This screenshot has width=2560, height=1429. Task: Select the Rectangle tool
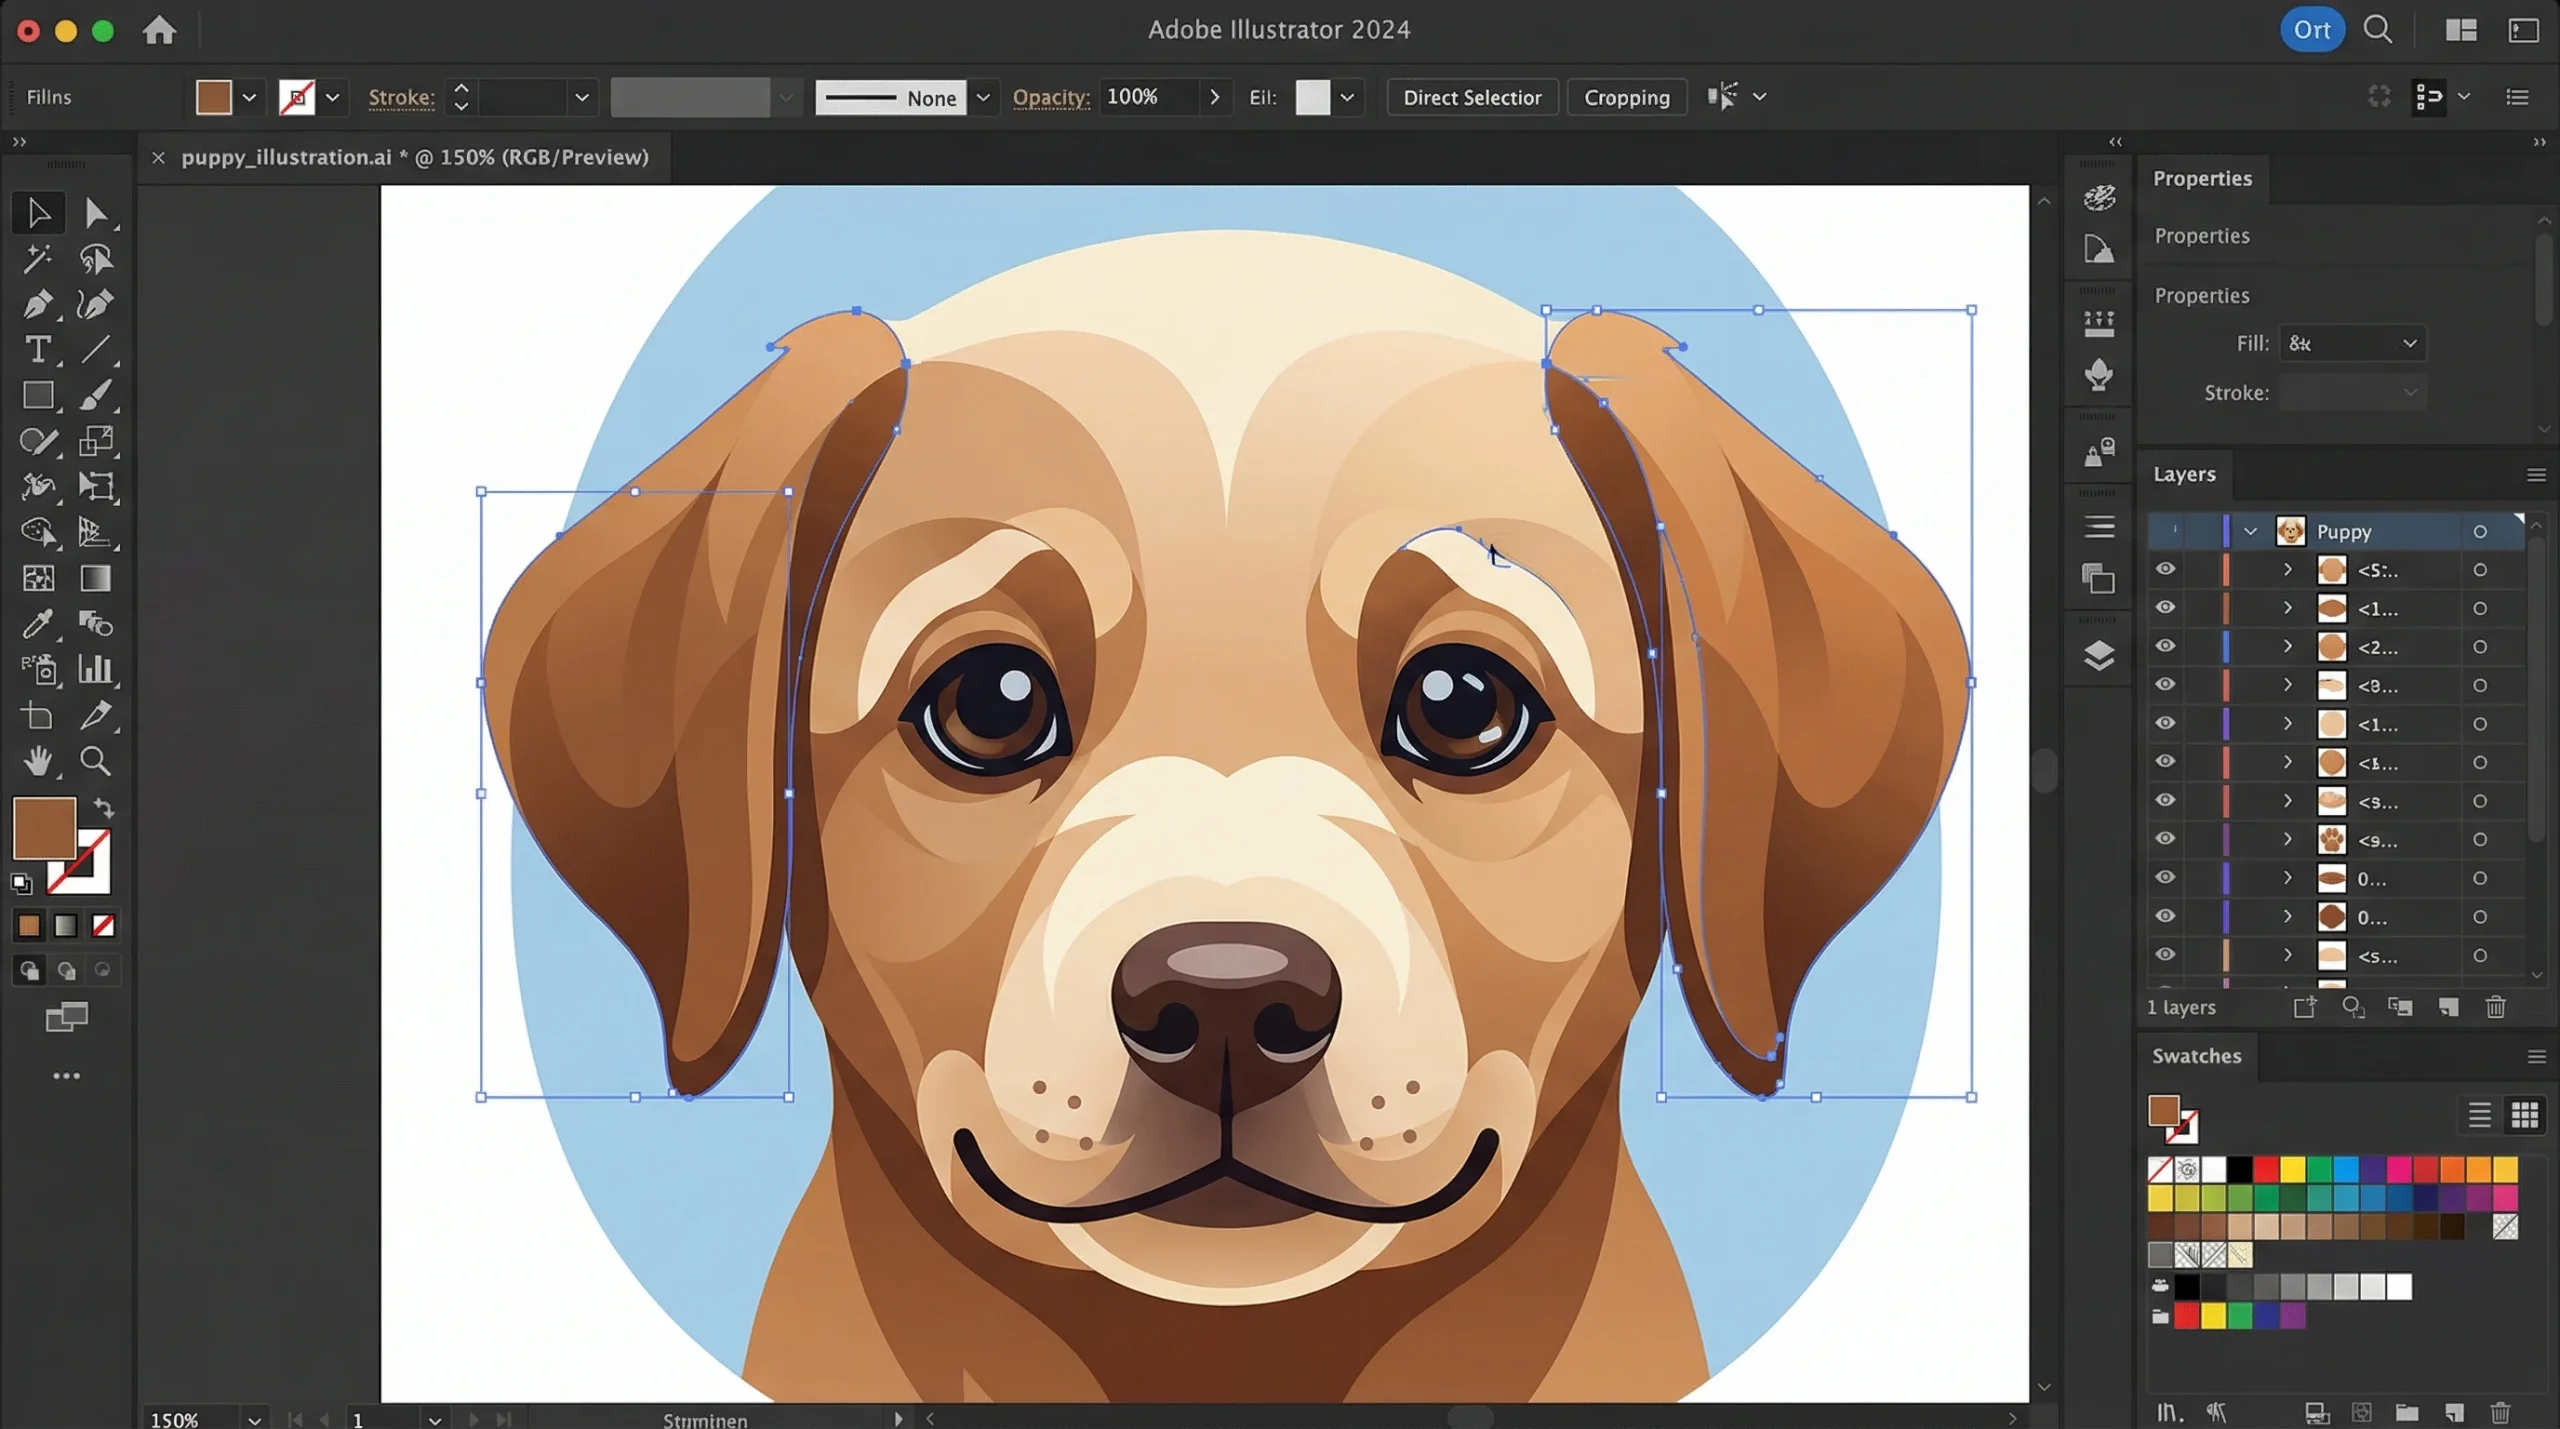coord(39,396)
